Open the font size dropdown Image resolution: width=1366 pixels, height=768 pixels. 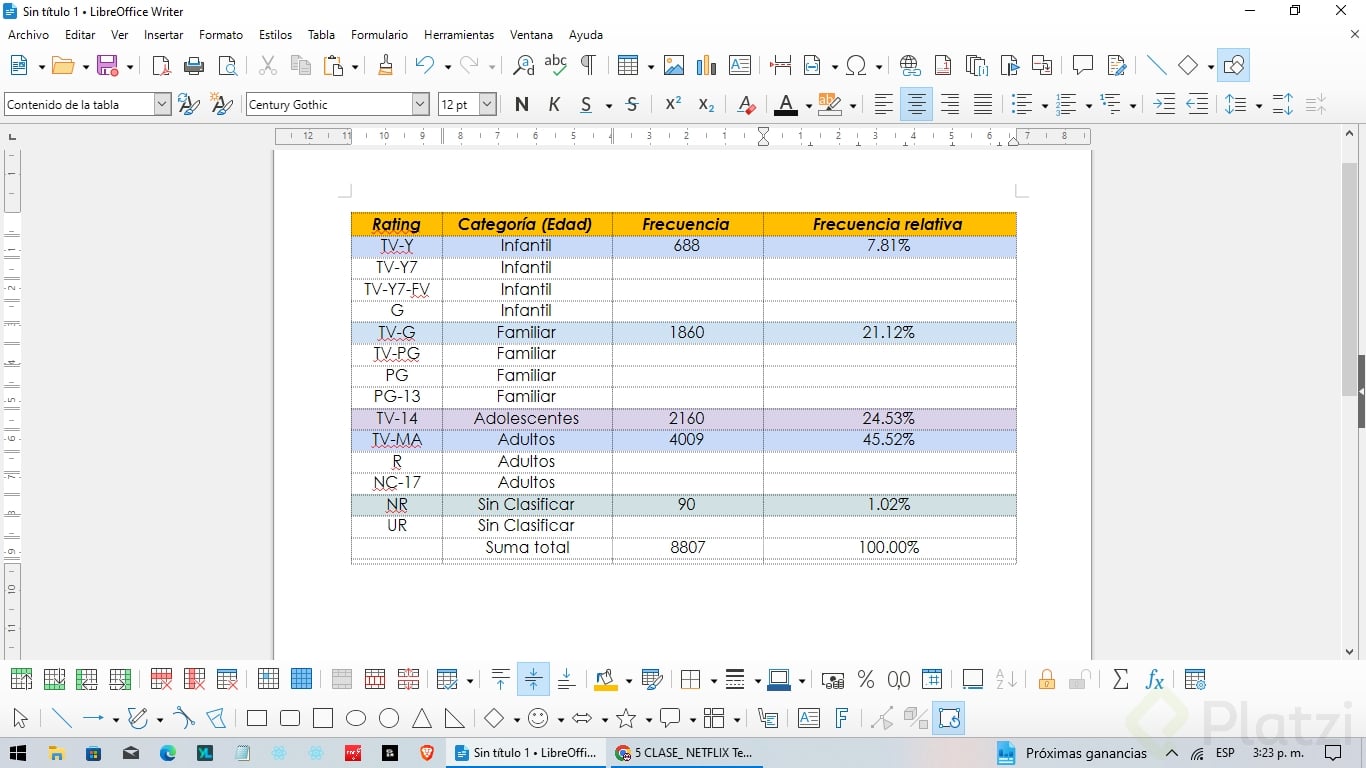point(487,104)
